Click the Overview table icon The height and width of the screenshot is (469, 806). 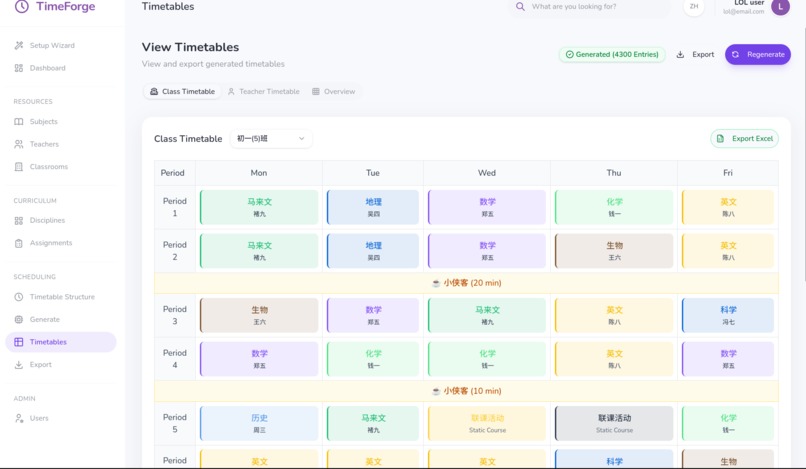316,92
